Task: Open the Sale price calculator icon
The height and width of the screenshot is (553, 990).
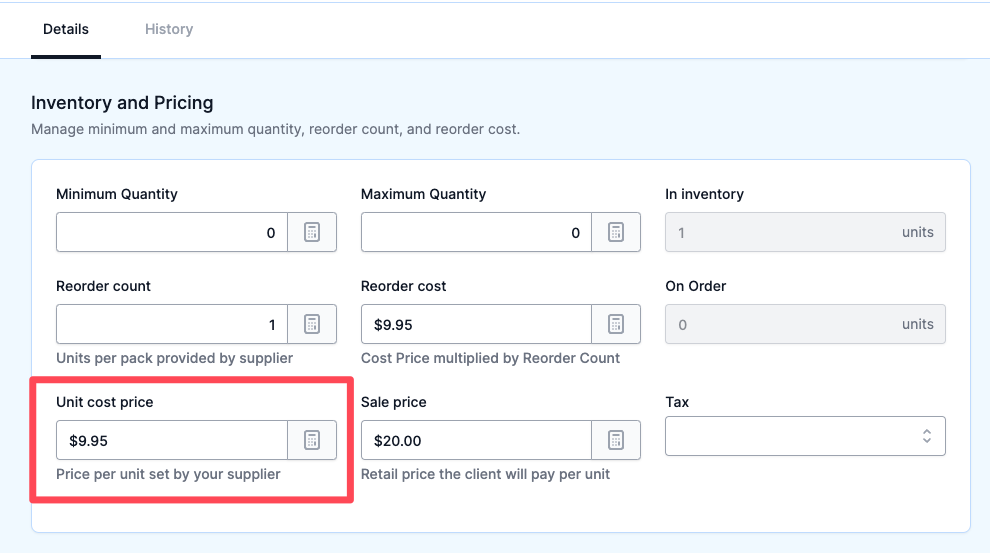Action: pos(616,440)
